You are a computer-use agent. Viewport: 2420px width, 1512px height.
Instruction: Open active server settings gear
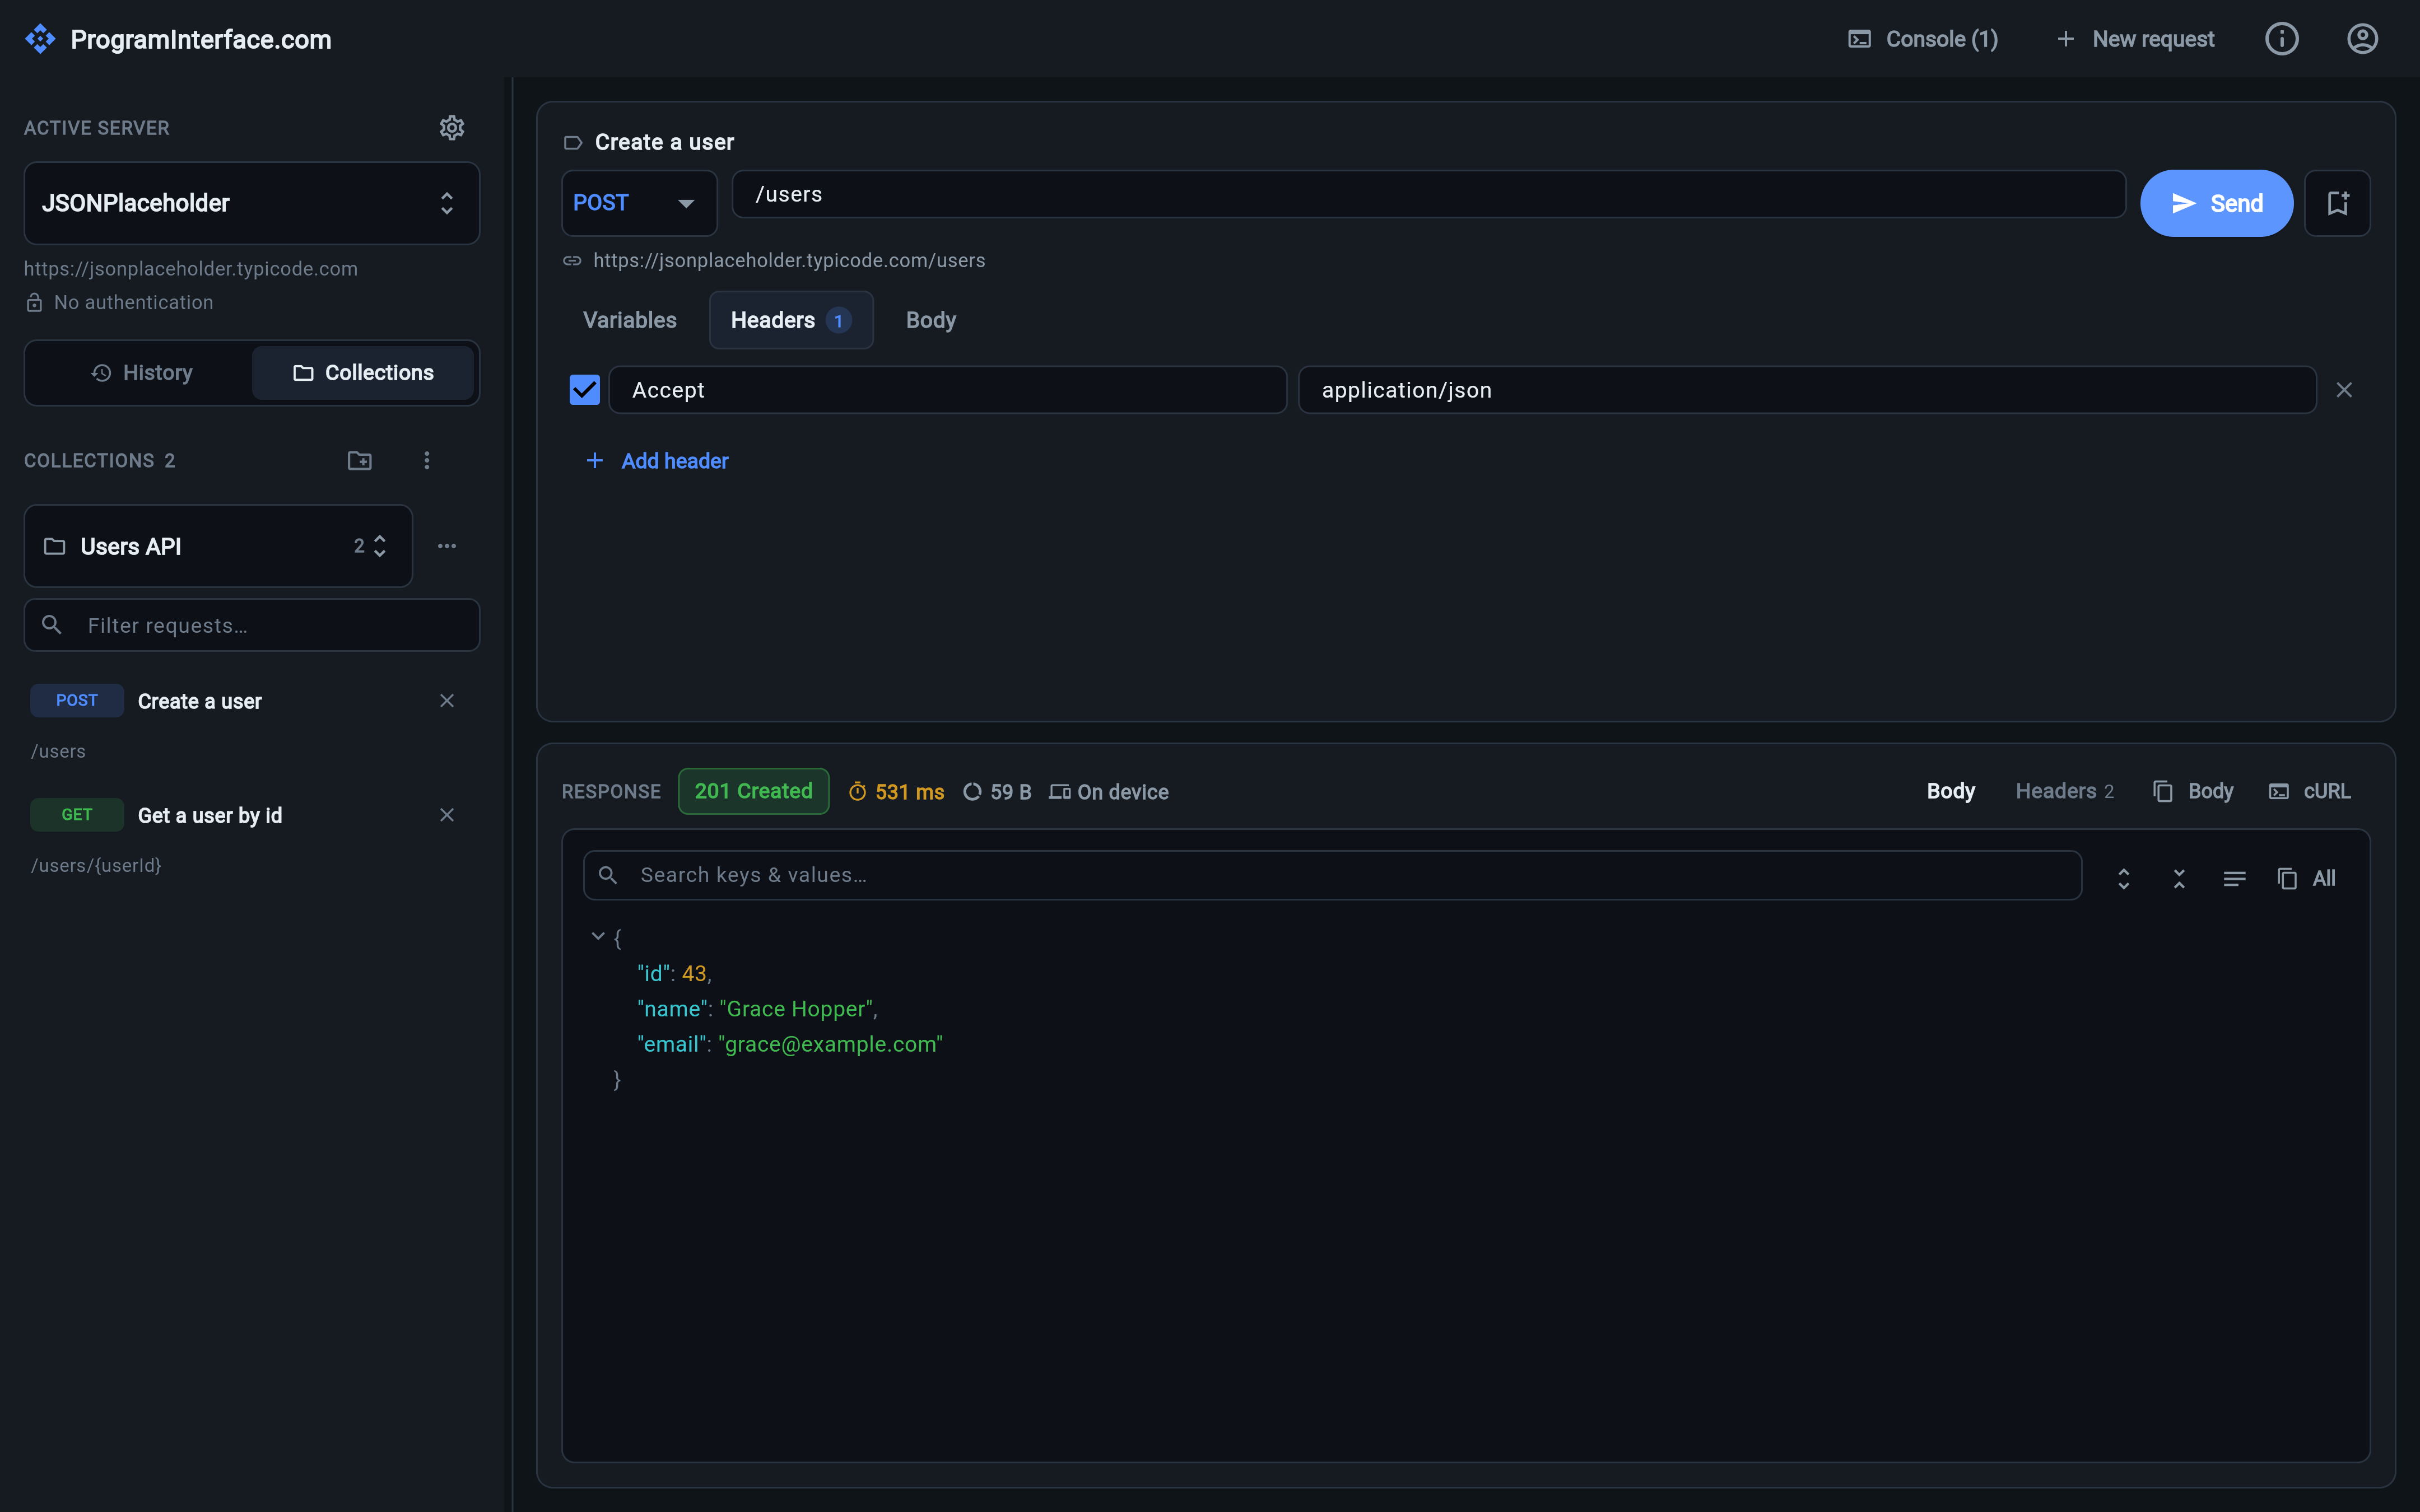click(452, 127)
